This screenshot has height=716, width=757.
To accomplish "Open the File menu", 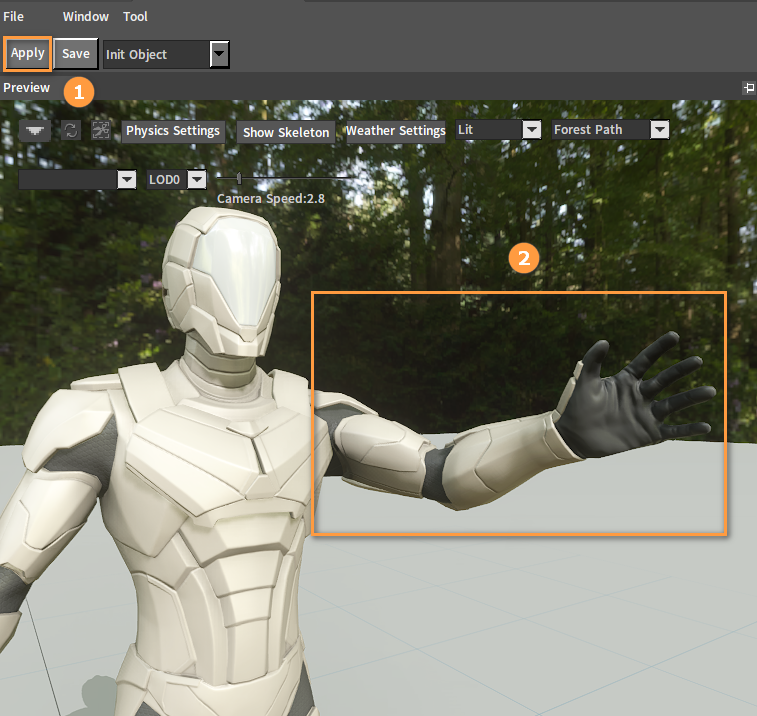I will click(x=14, y=16).
